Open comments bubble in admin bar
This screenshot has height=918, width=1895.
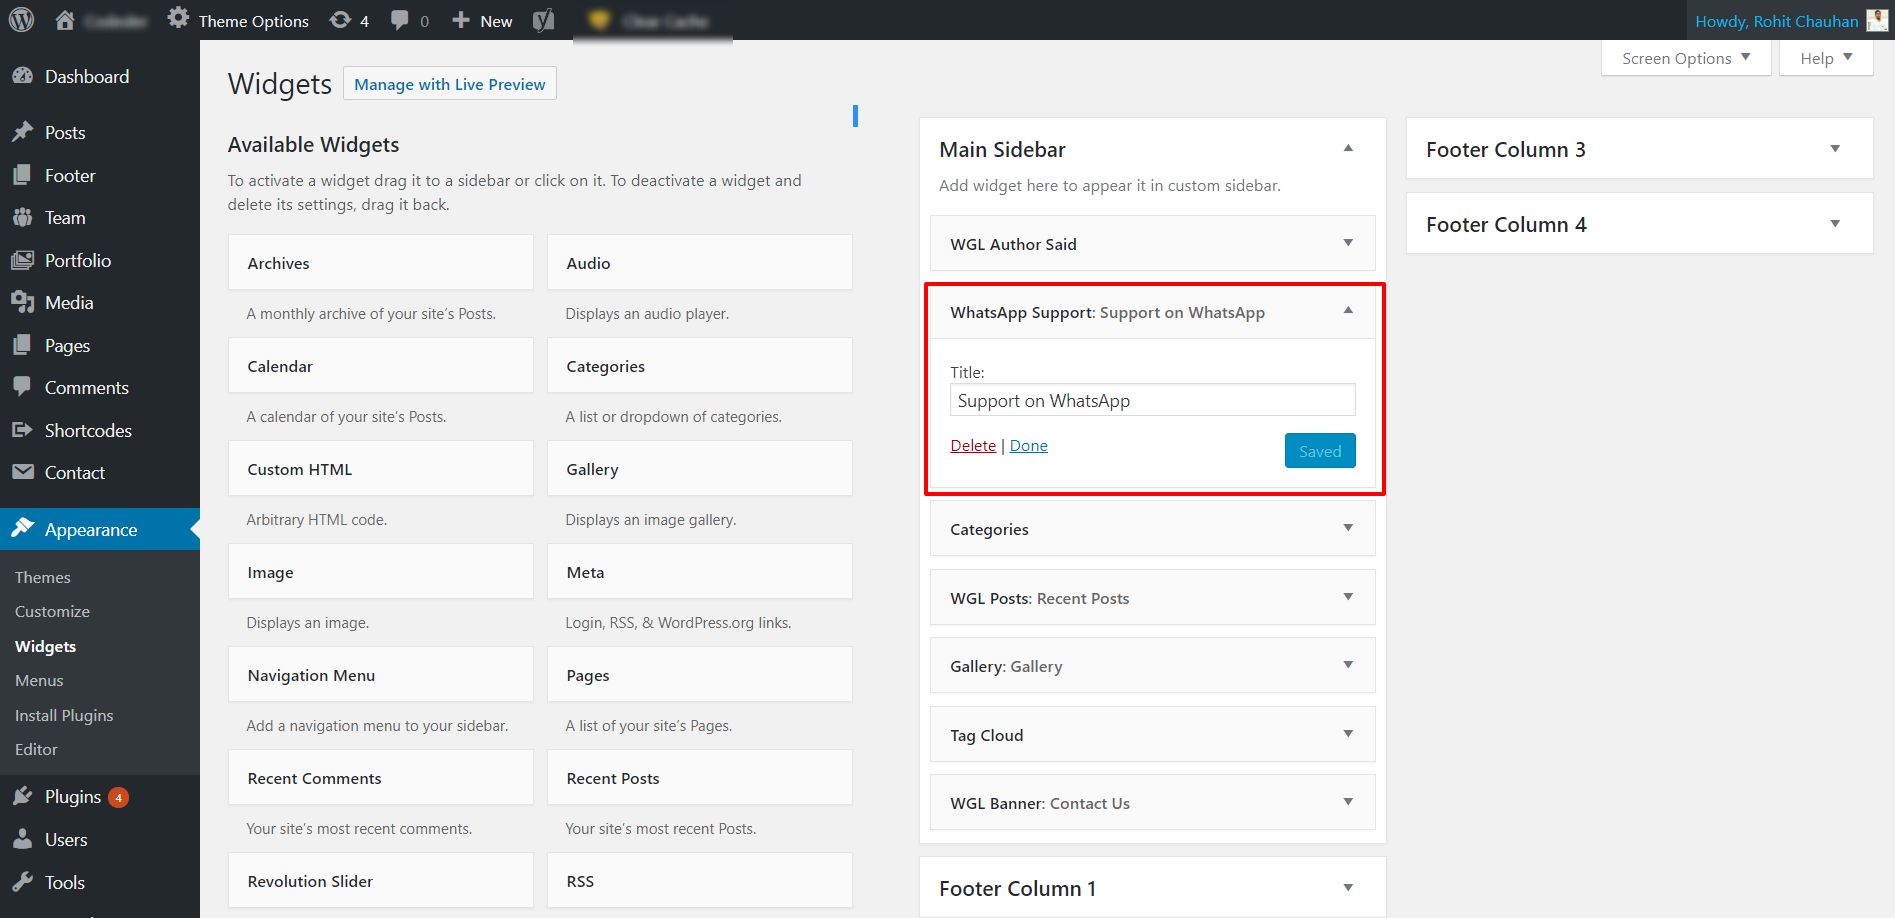(x=400, y=20)
